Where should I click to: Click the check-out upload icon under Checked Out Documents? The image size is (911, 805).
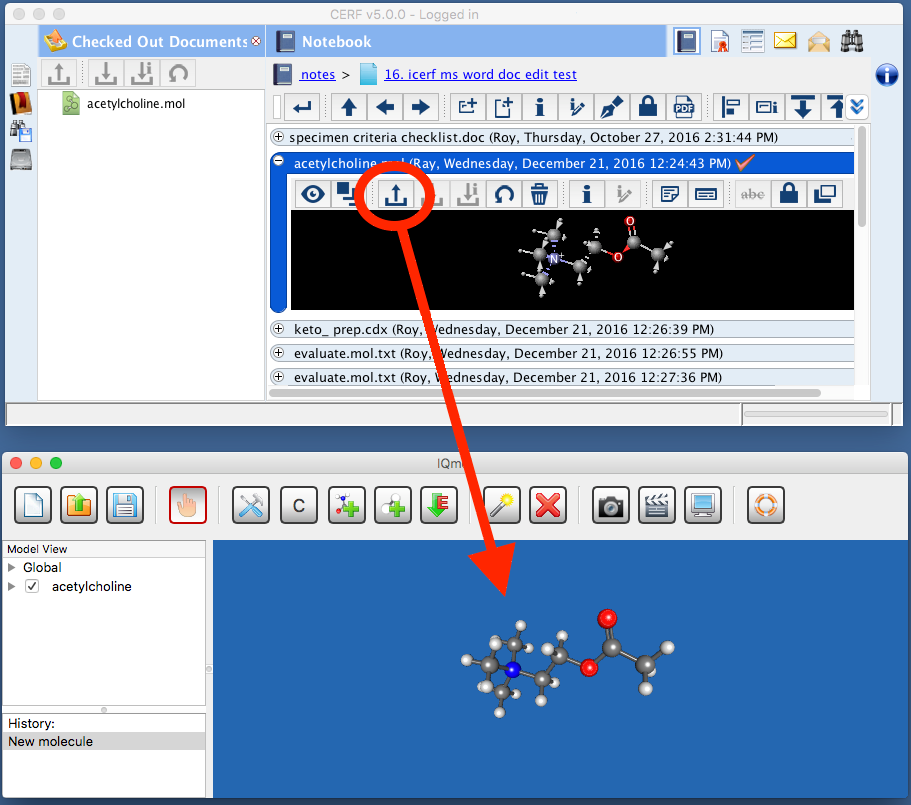pos(59,74)
